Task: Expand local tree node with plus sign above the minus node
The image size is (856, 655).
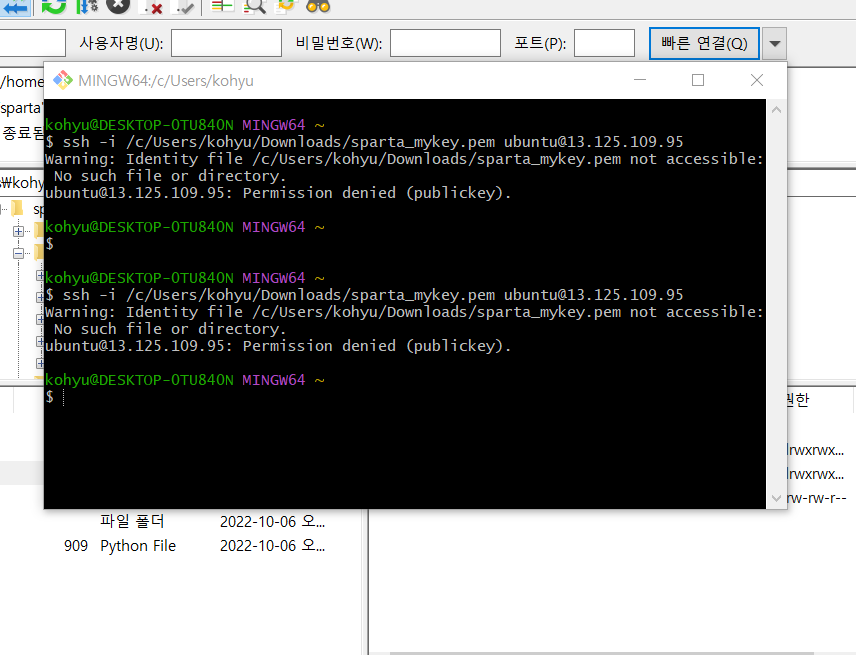Action: 19,231
